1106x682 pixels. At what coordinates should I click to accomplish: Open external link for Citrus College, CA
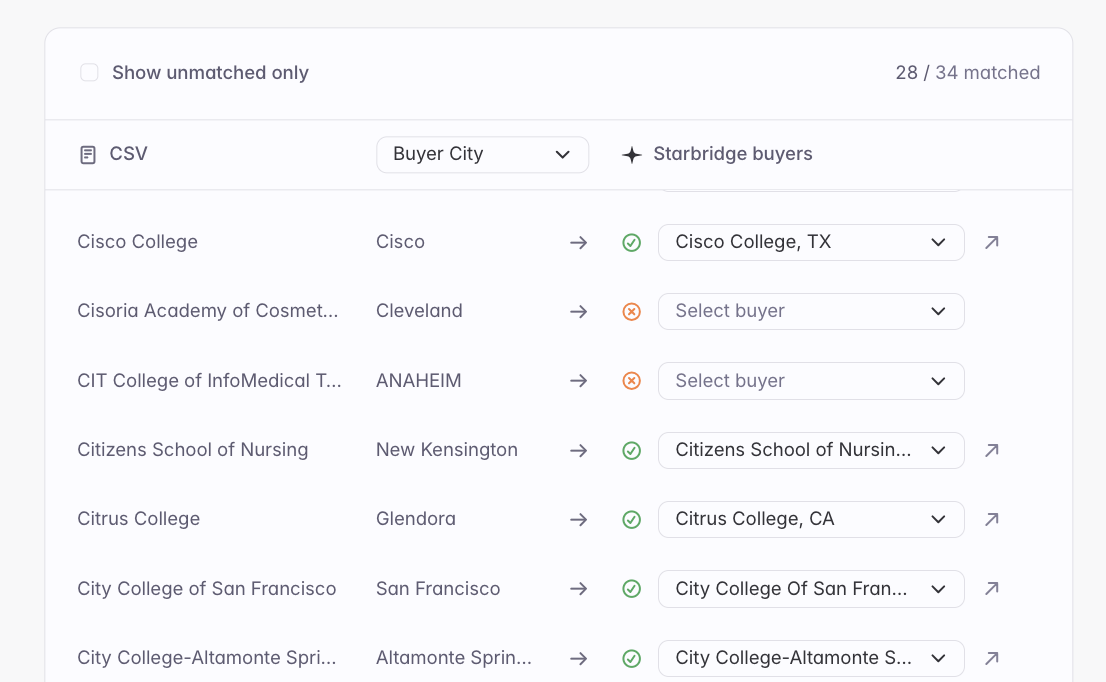tap(992, 519)
